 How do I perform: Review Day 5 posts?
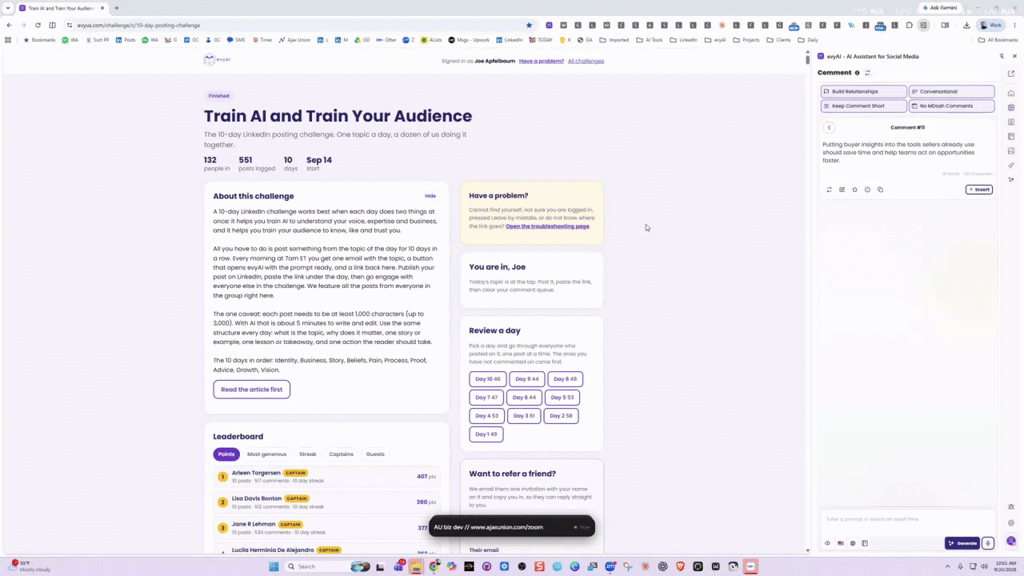point(562,397)
